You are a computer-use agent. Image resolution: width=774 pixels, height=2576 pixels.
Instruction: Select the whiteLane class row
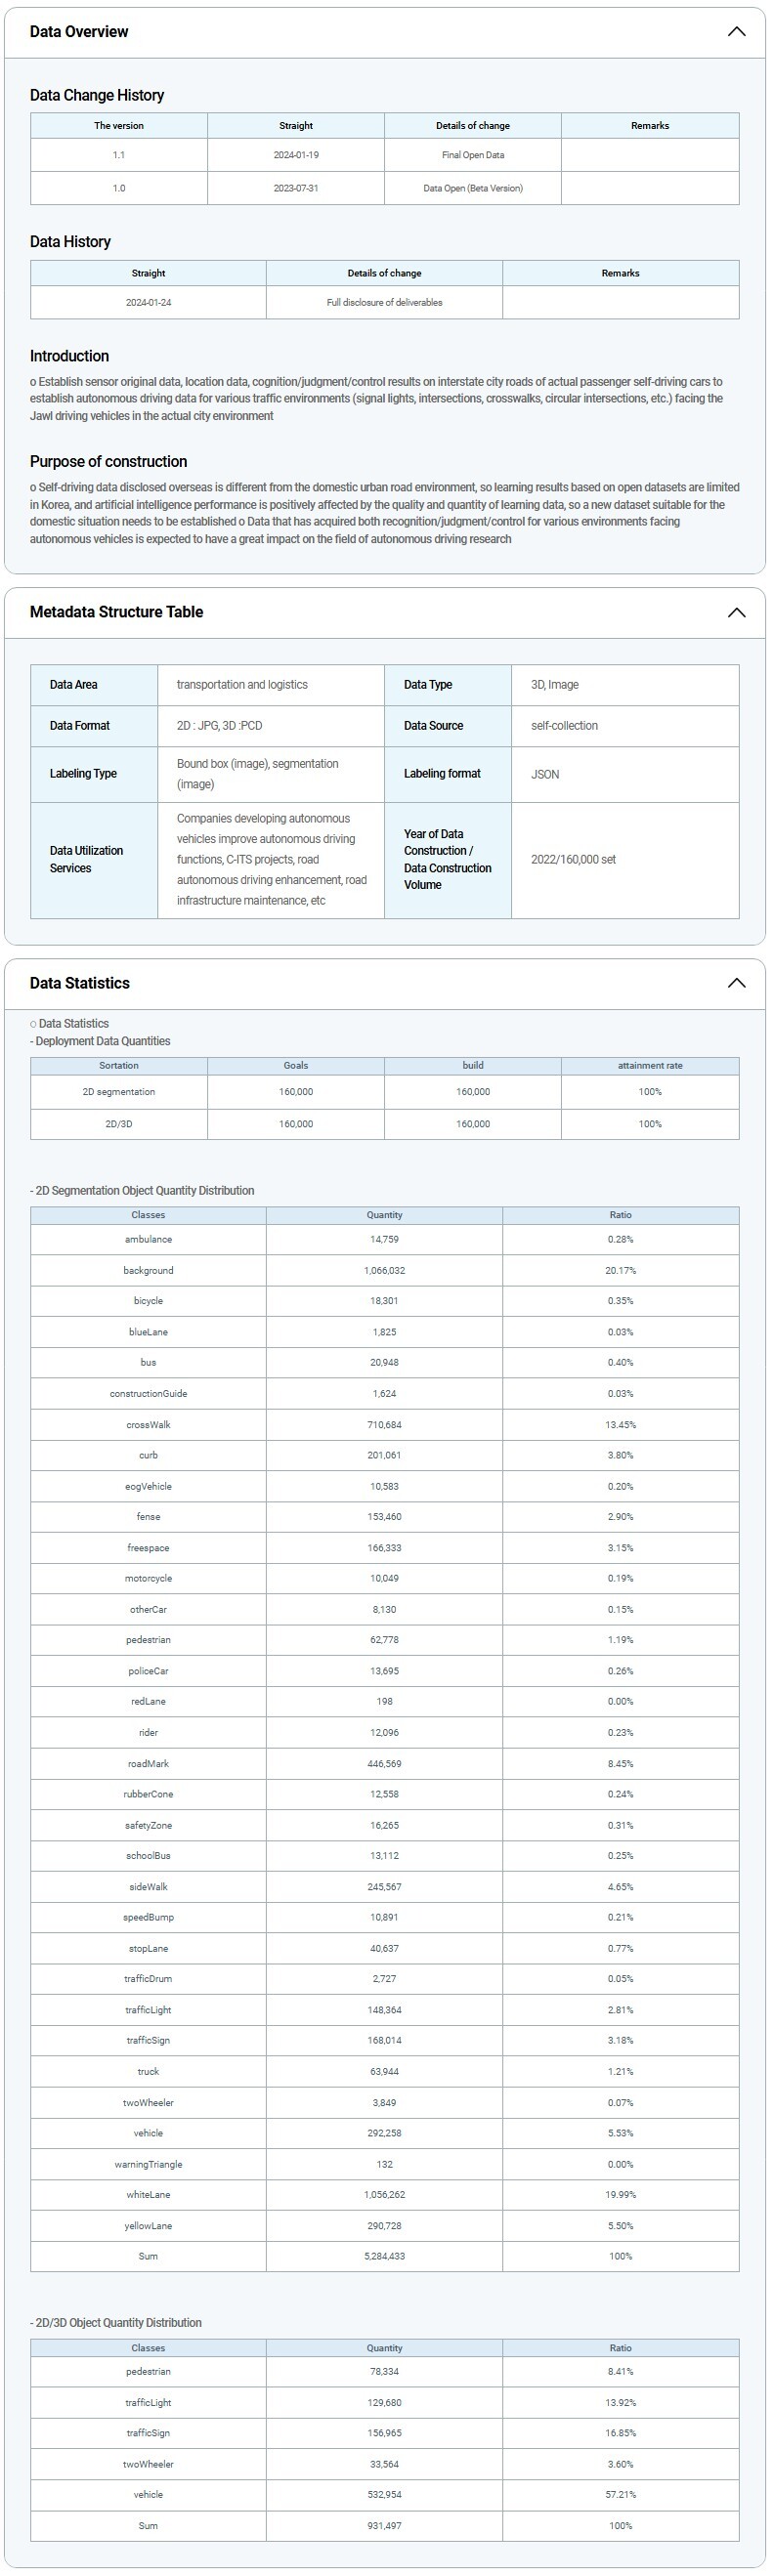coord(148,2195)
